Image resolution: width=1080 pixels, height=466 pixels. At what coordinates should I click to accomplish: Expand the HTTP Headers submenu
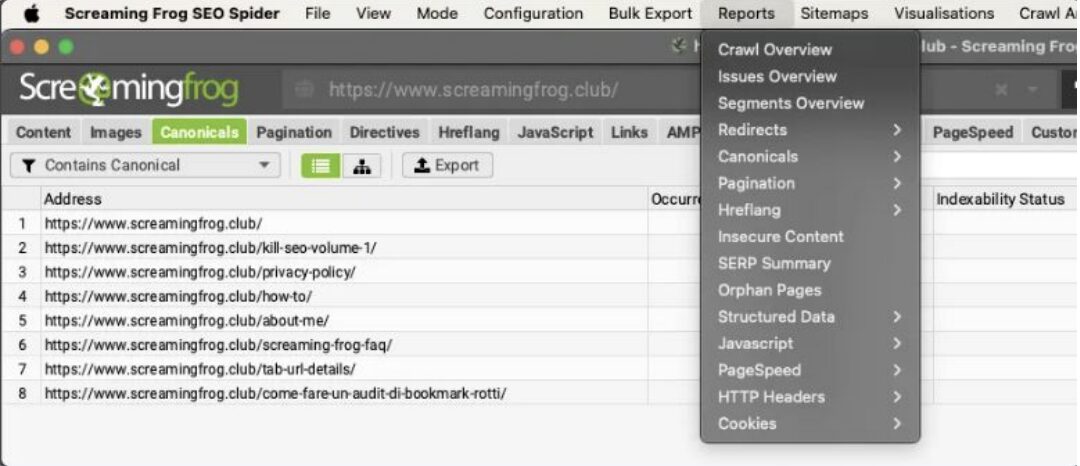810,397
